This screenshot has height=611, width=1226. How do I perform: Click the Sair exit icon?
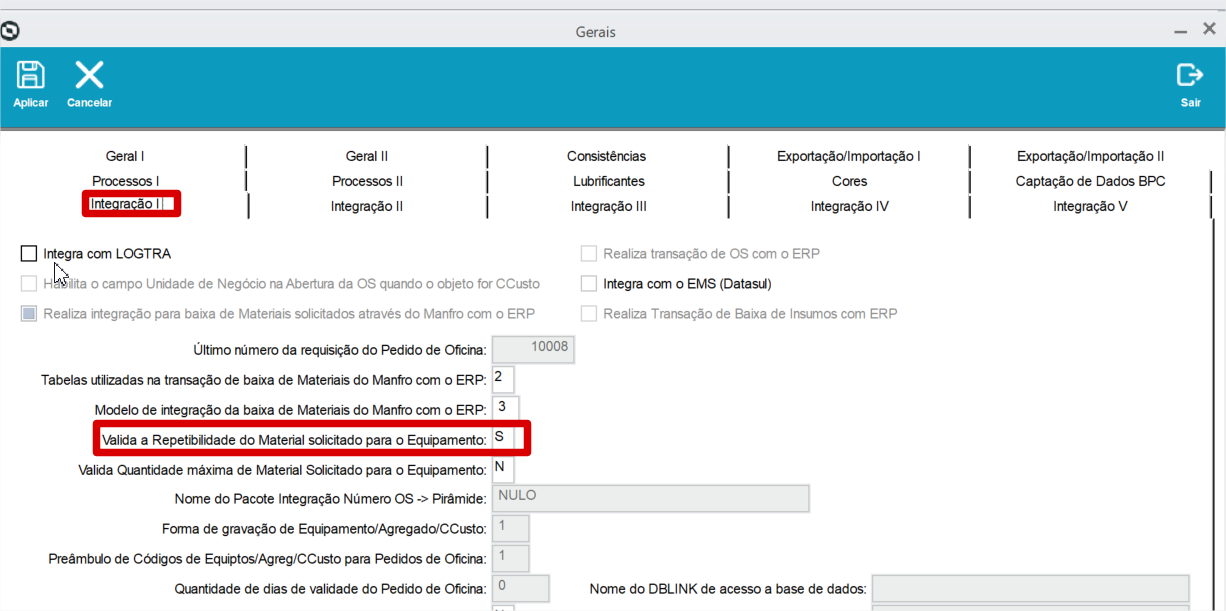click(x=1190, y=75)
